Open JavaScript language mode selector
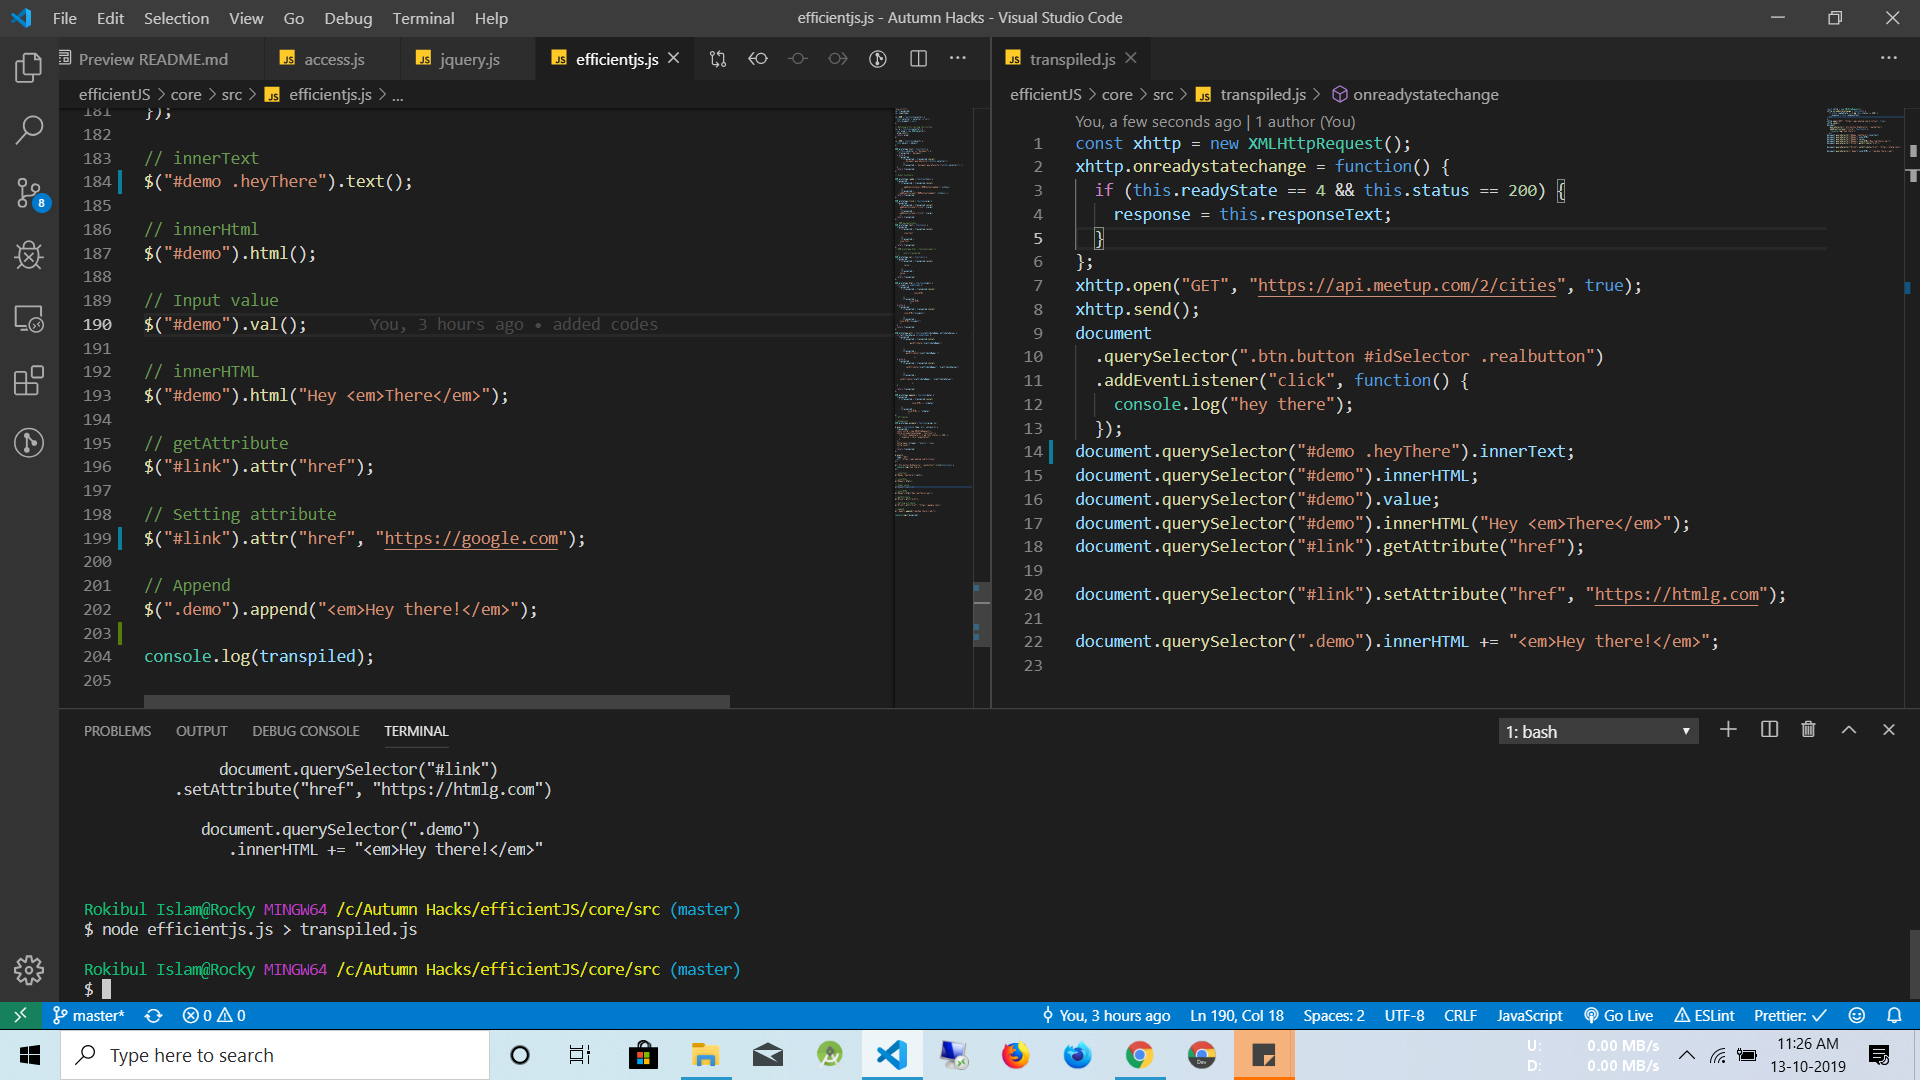 1529,1016
